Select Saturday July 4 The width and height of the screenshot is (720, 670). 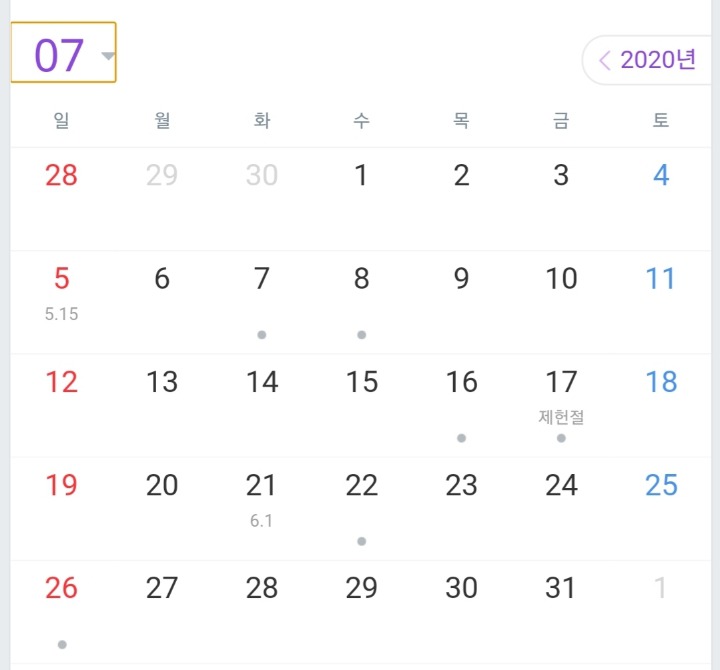point(661,176)
